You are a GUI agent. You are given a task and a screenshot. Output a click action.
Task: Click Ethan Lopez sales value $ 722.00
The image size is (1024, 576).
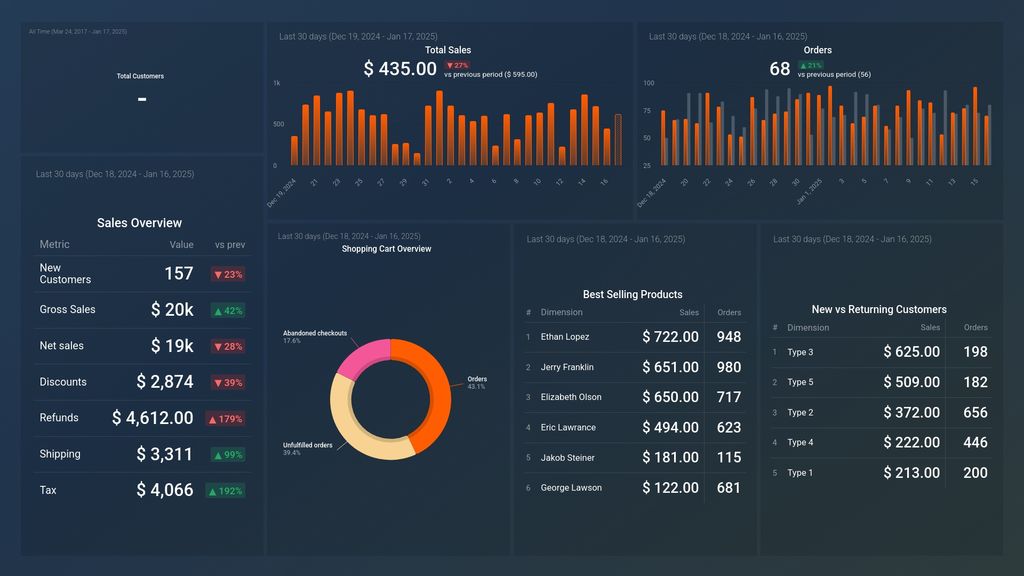670,337
